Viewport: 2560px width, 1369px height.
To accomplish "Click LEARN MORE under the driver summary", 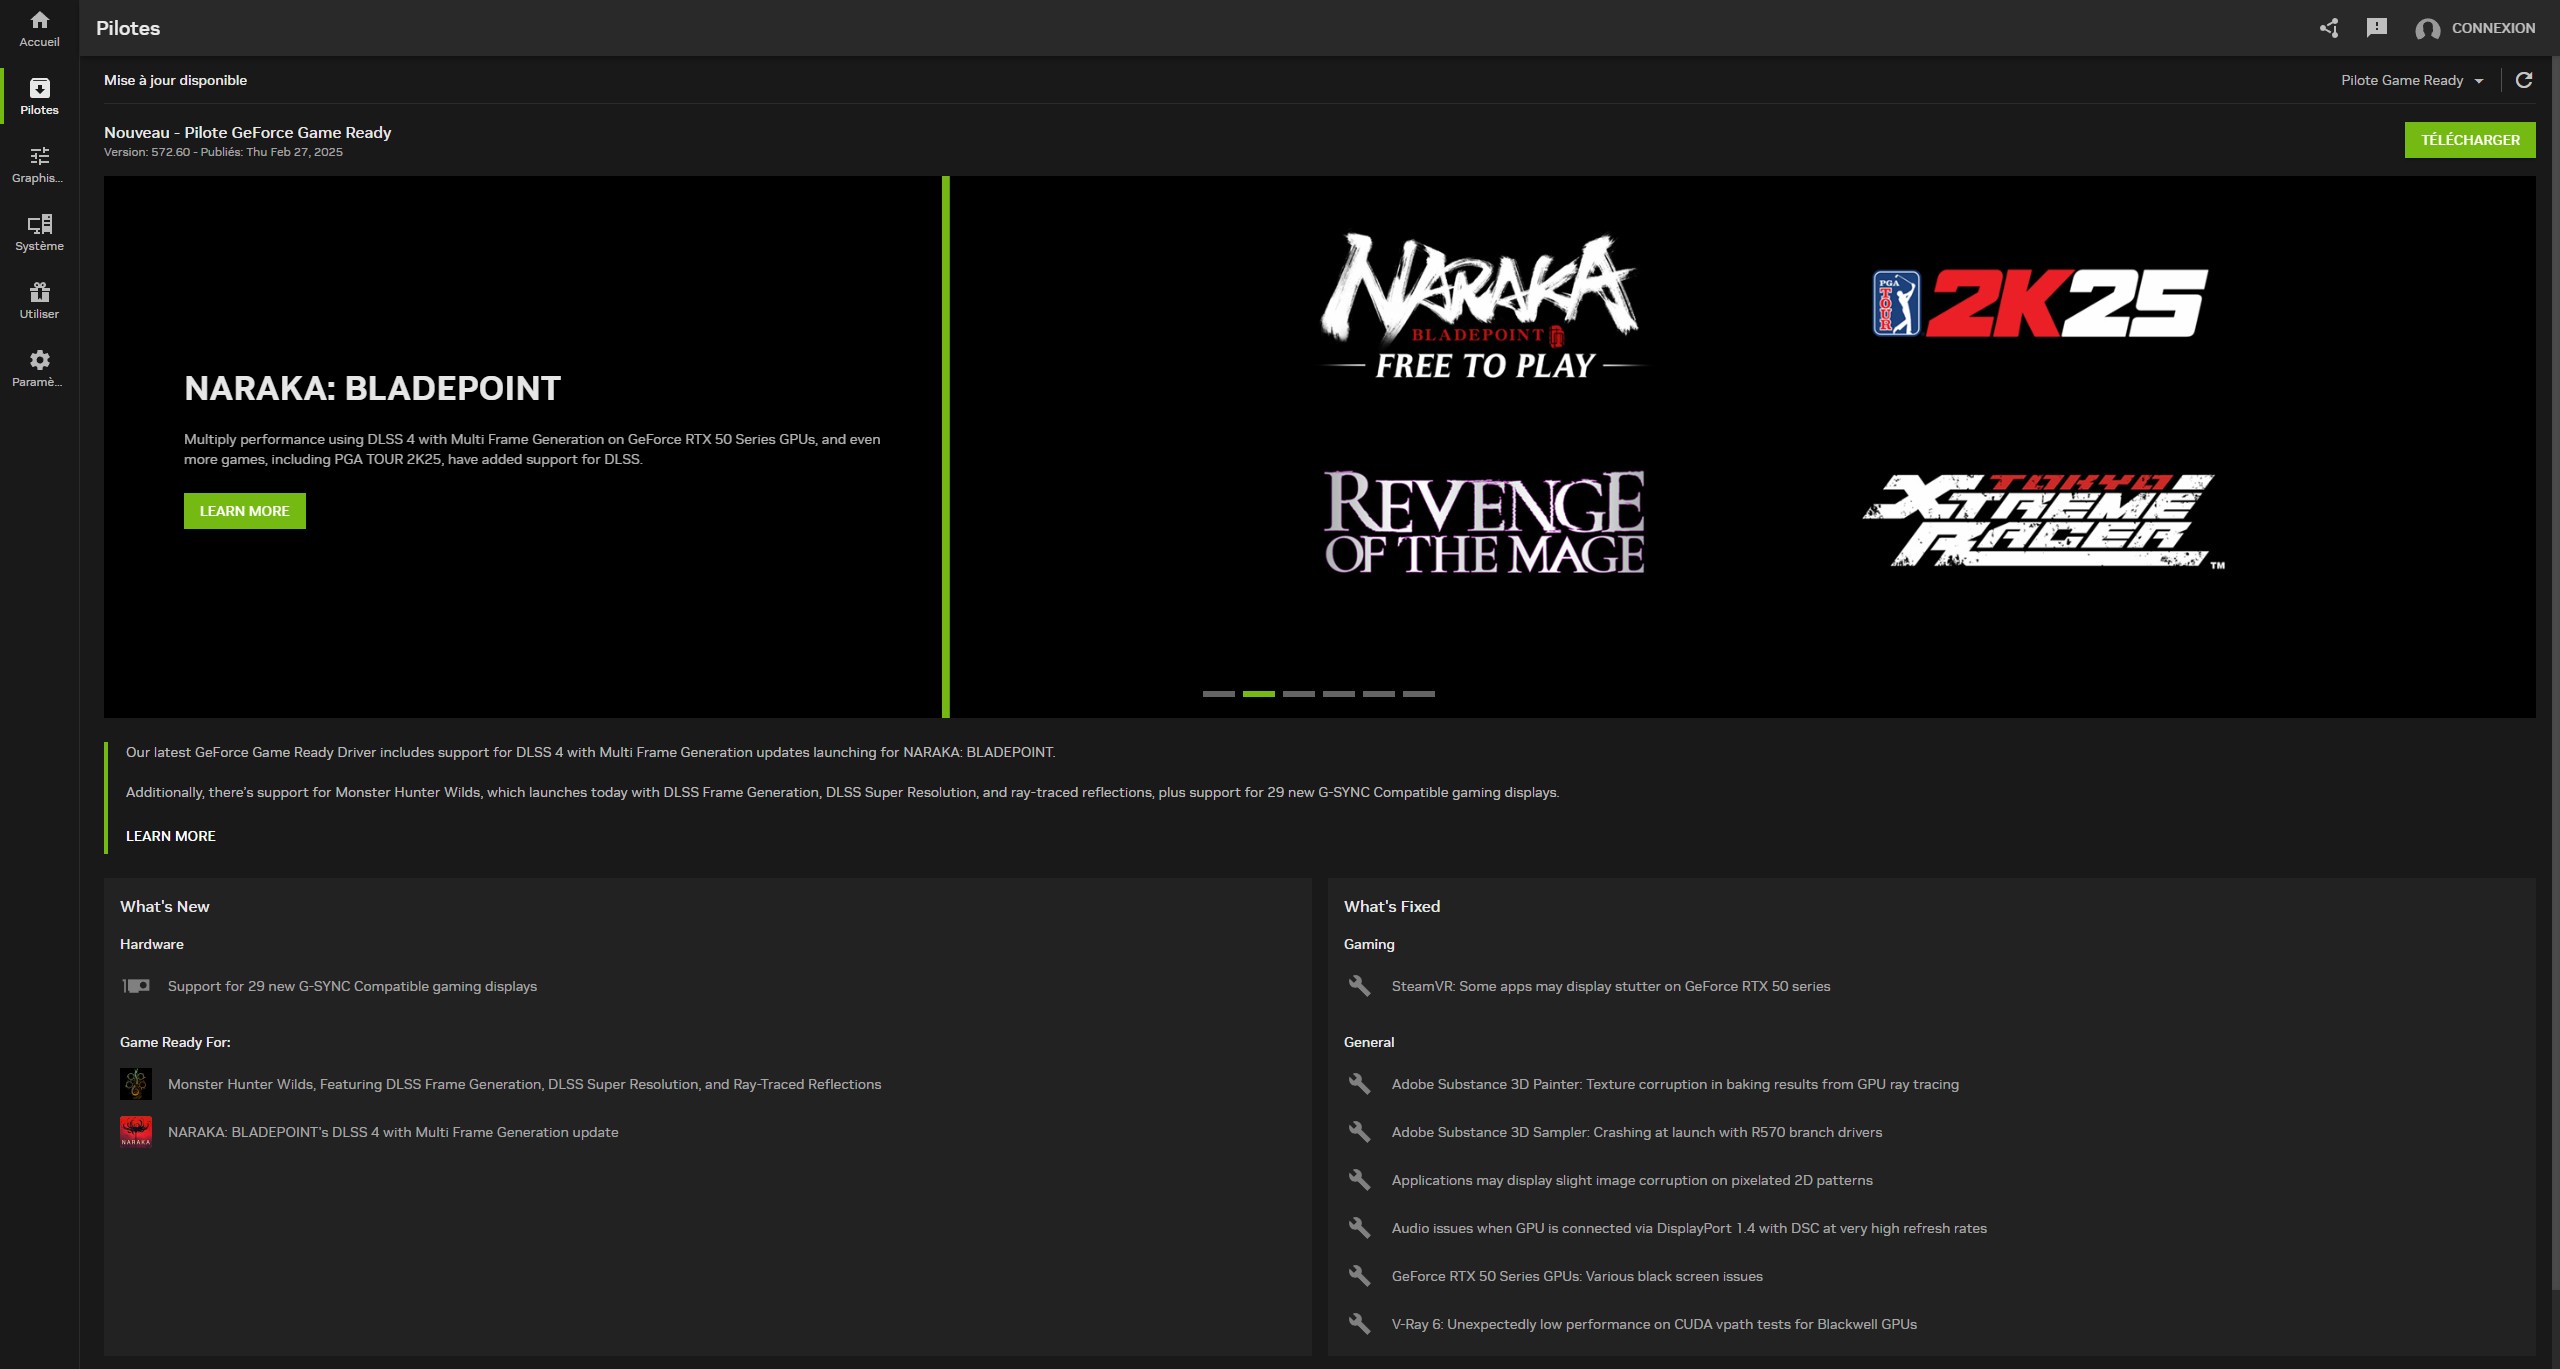I will click(x=170, y=836).
